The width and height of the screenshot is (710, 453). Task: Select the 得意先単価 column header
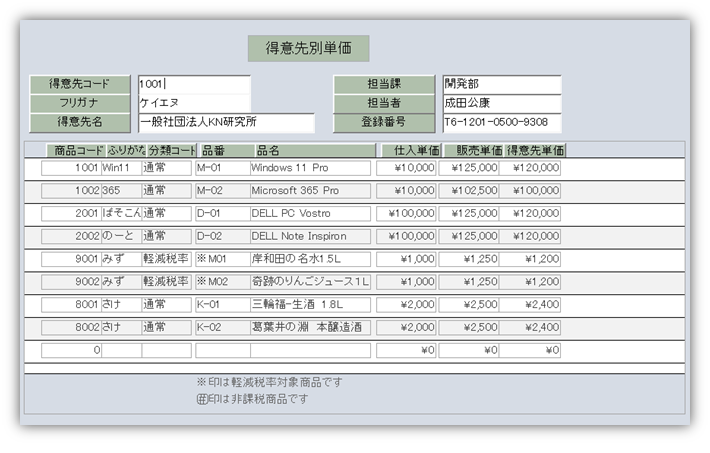[x=531, y=150]
